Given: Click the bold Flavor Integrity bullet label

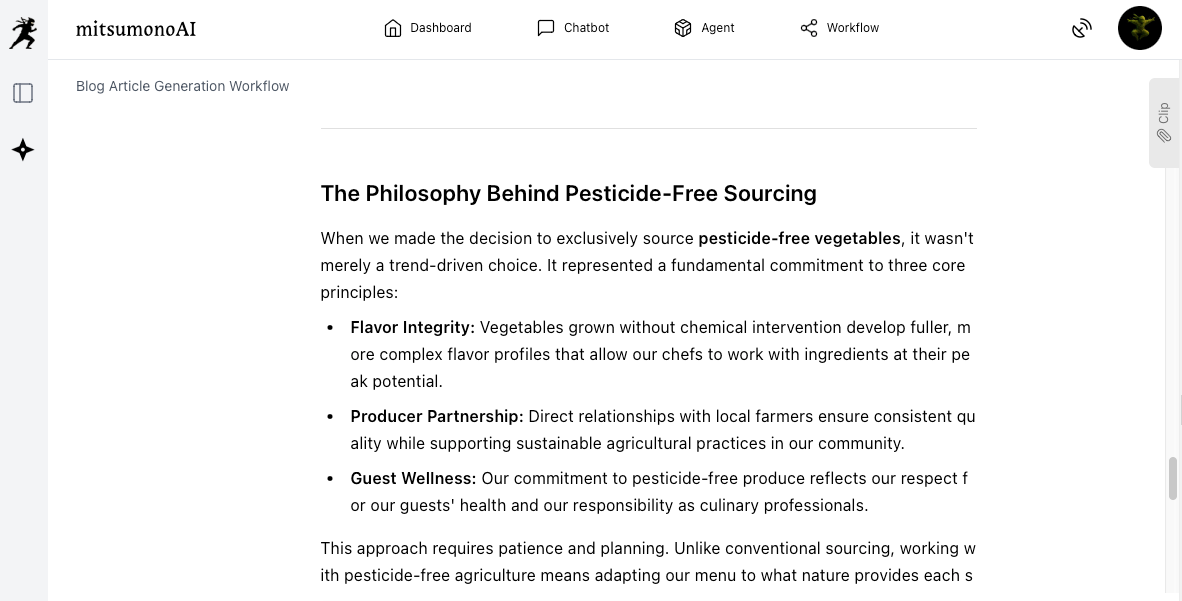Looking at the screenshot, I should 412,327.
